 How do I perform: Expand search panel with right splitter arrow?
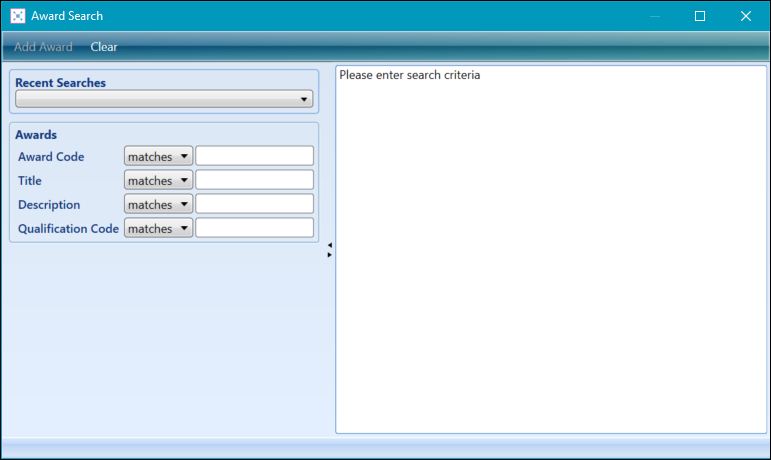pos(329,255)
